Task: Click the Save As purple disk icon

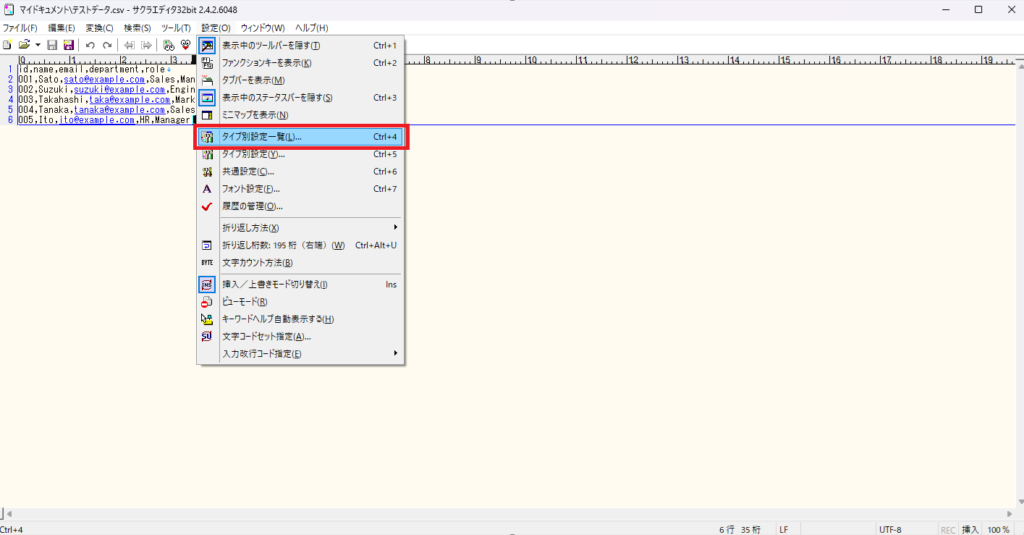Action: [x=68, y=45]
